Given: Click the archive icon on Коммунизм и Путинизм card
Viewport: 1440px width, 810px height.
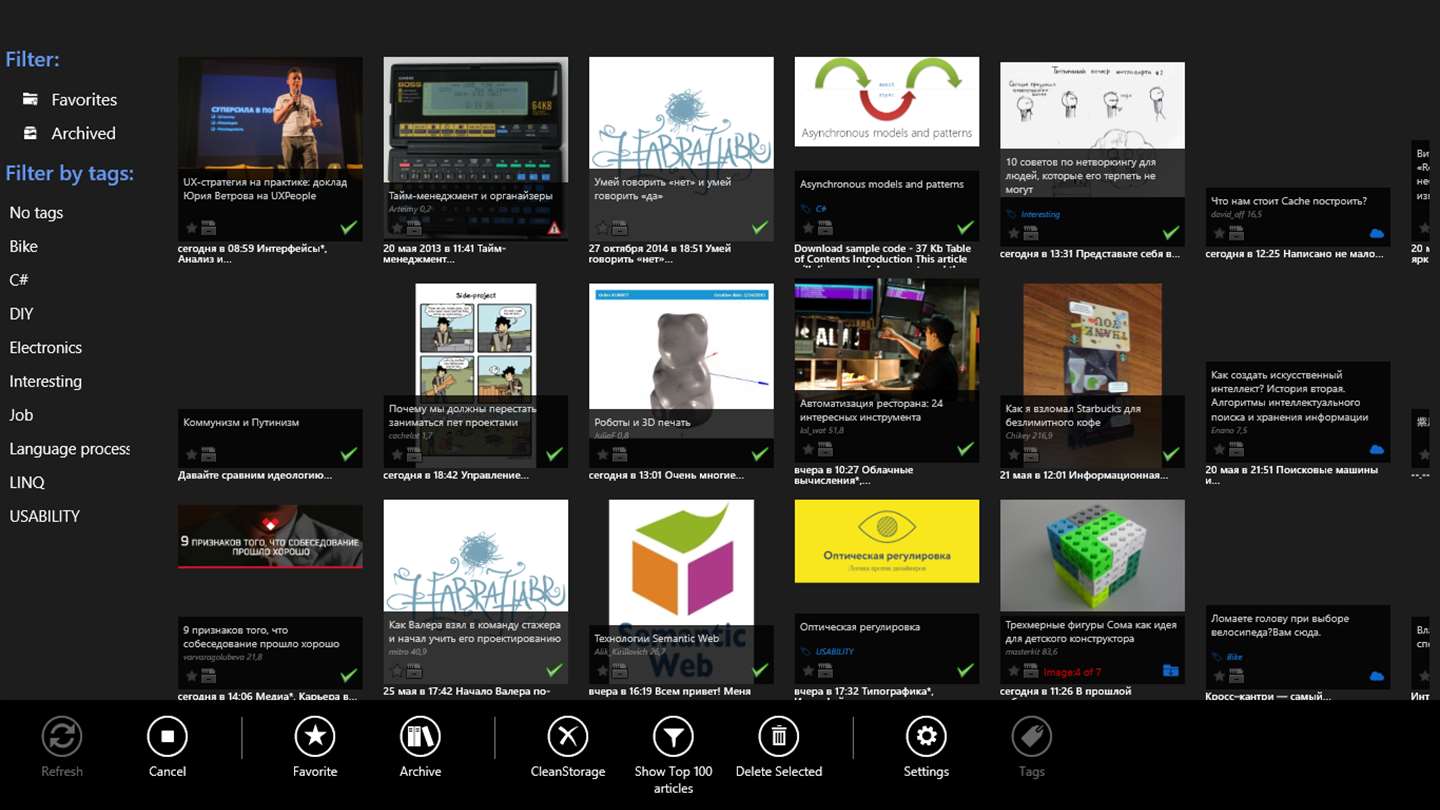Looking at the screenshot, I should [x=208, y=454].
